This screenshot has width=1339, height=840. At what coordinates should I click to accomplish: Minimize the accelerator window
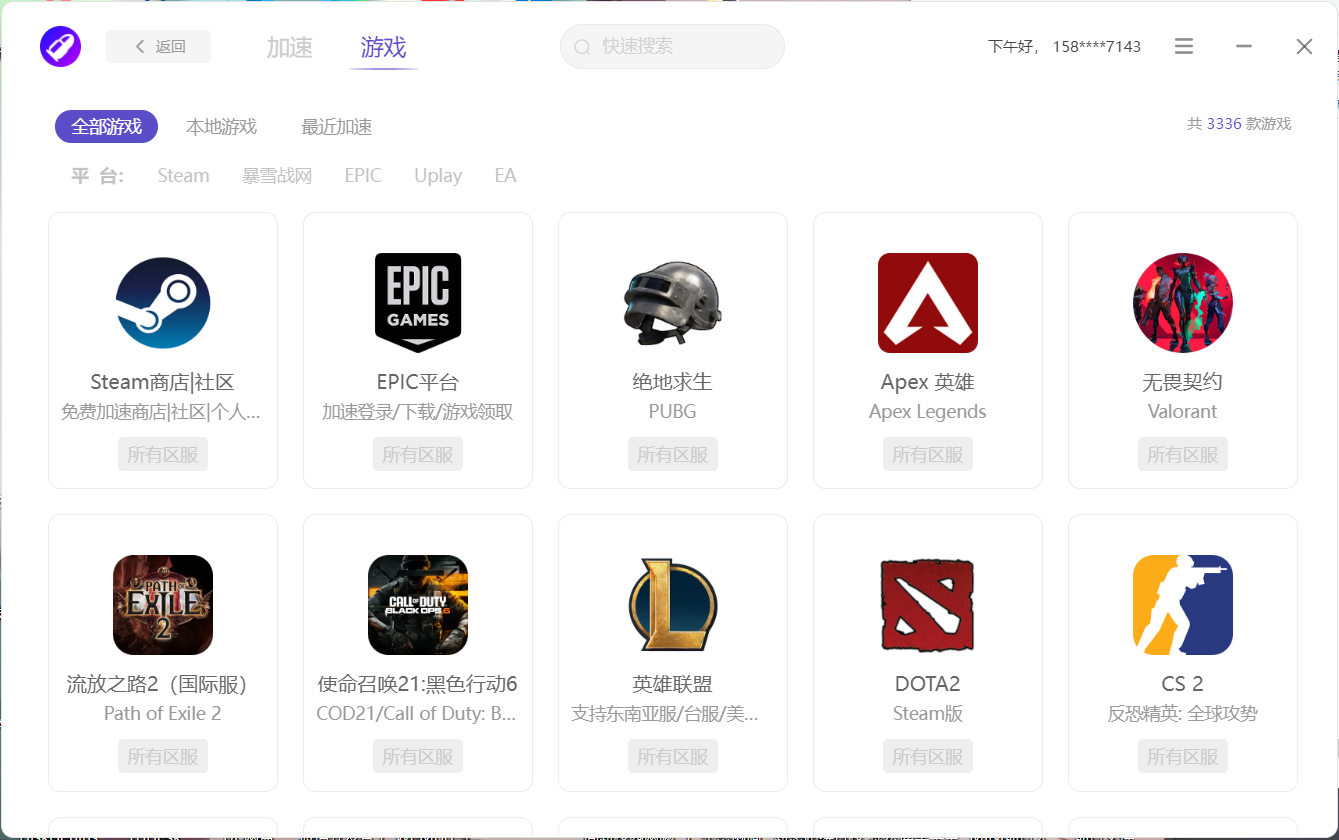pos(1244,47)
